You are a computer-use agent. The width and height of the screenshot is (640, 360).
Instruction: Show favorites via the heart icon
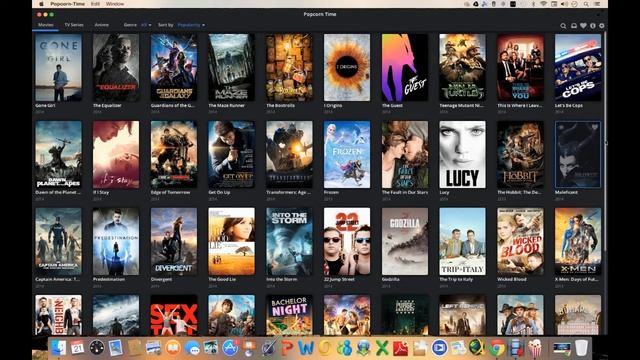tap(583, 26)
